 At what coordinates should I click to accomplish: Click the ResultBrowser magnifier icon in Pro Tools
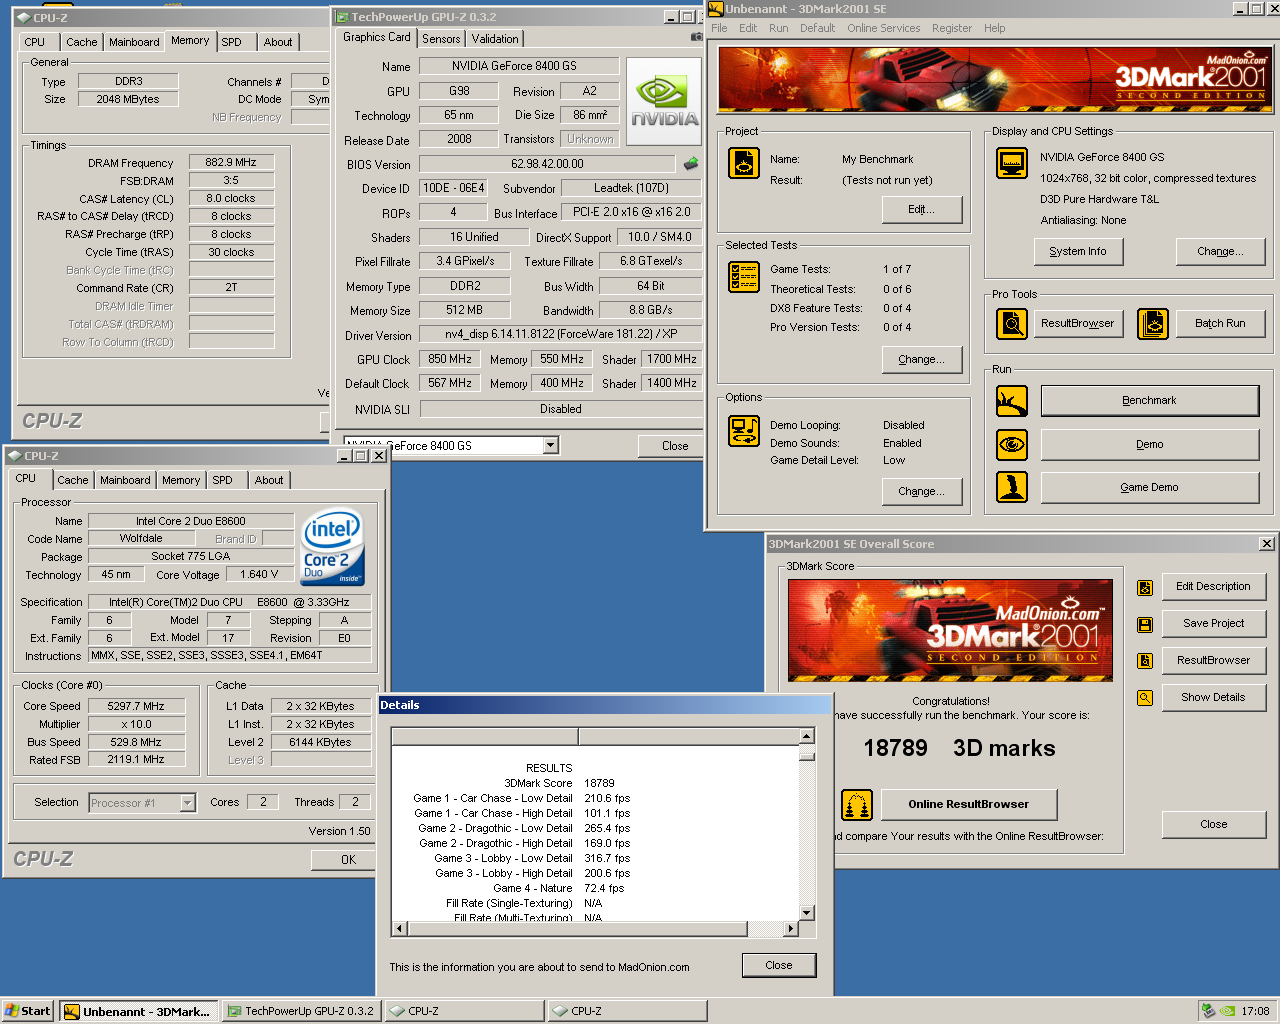pyautogui.click(x=1011, y=324)
